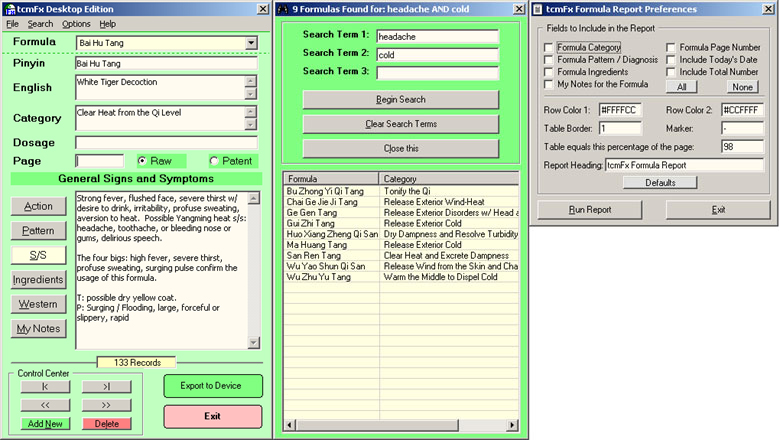Go to first record button
Screen dimensions: 780x440
tap(45, 386)
